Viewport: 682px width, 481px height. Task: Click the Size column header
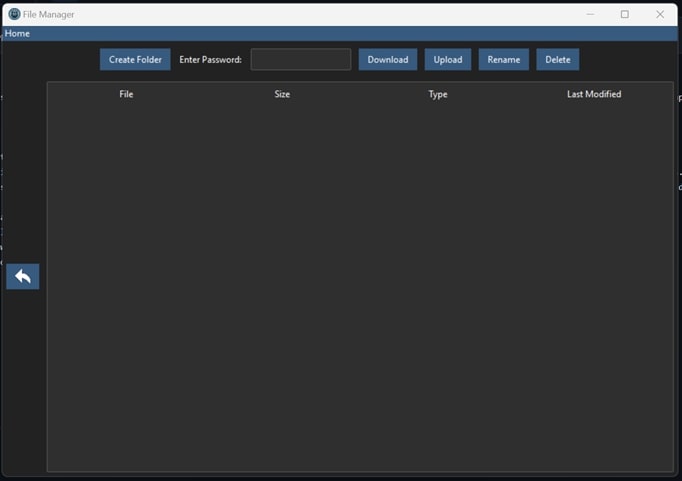point(282,94)
